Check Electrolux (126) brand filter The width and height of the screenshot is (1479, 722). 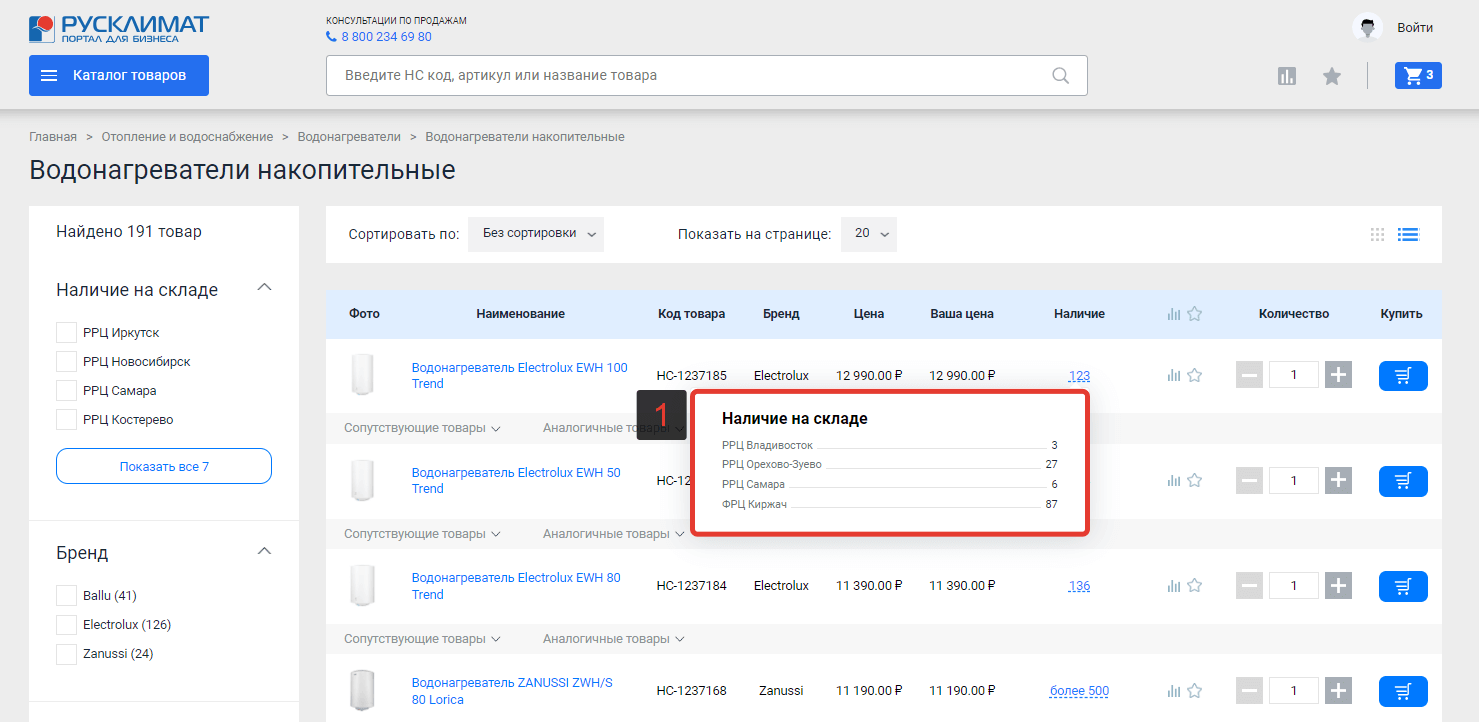click(66, 625)
